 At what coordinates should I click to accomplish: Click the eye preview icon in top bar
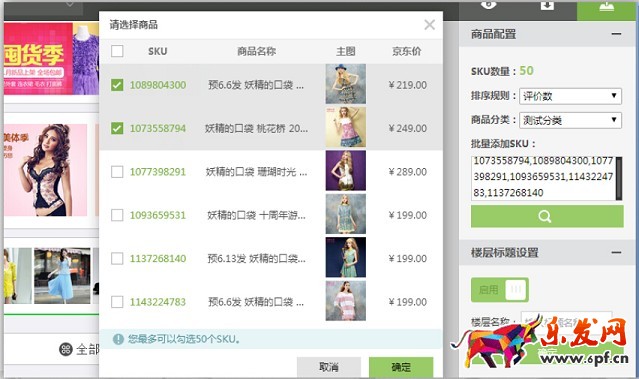[488, 5]
